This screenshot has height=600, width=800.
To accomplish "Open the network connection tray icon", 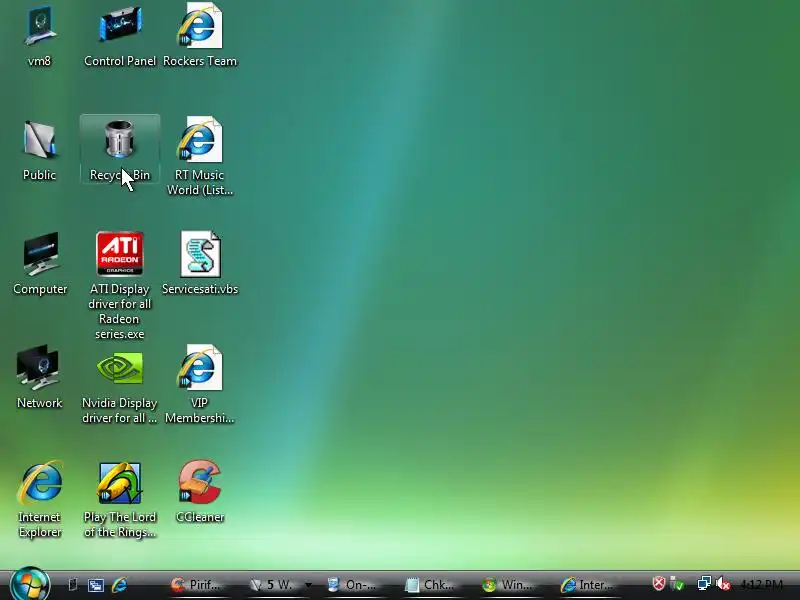I will (x=704, y=583).
